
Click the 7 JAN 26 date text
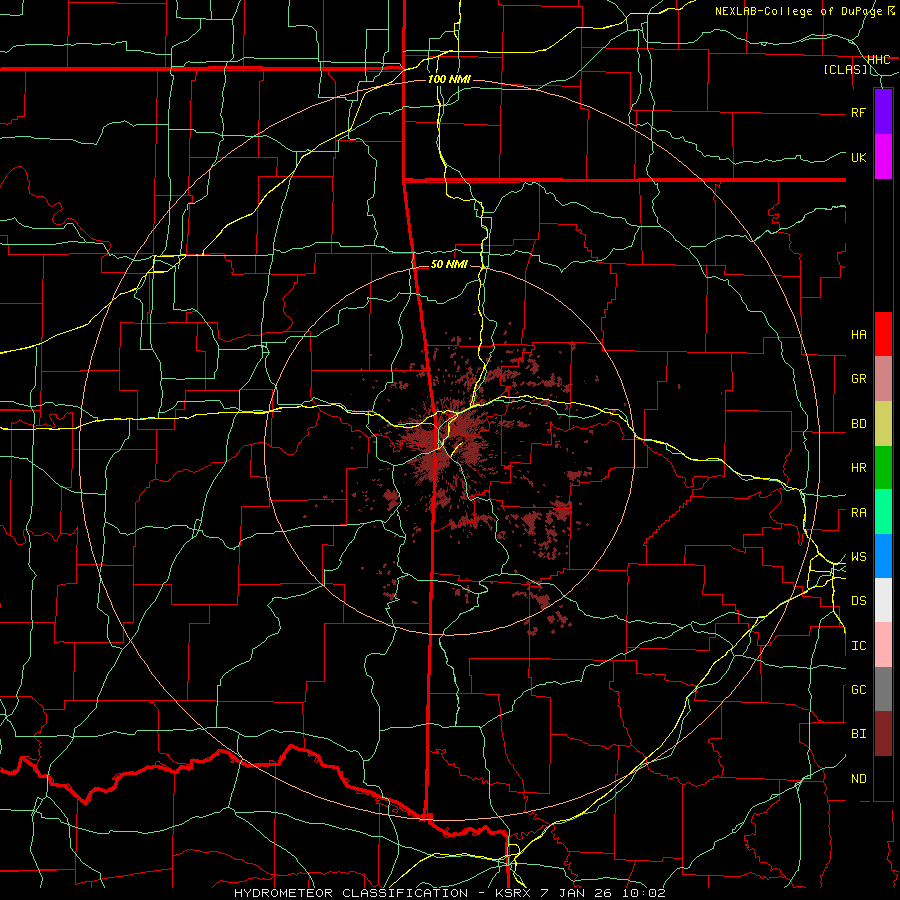tap(576, 893)
